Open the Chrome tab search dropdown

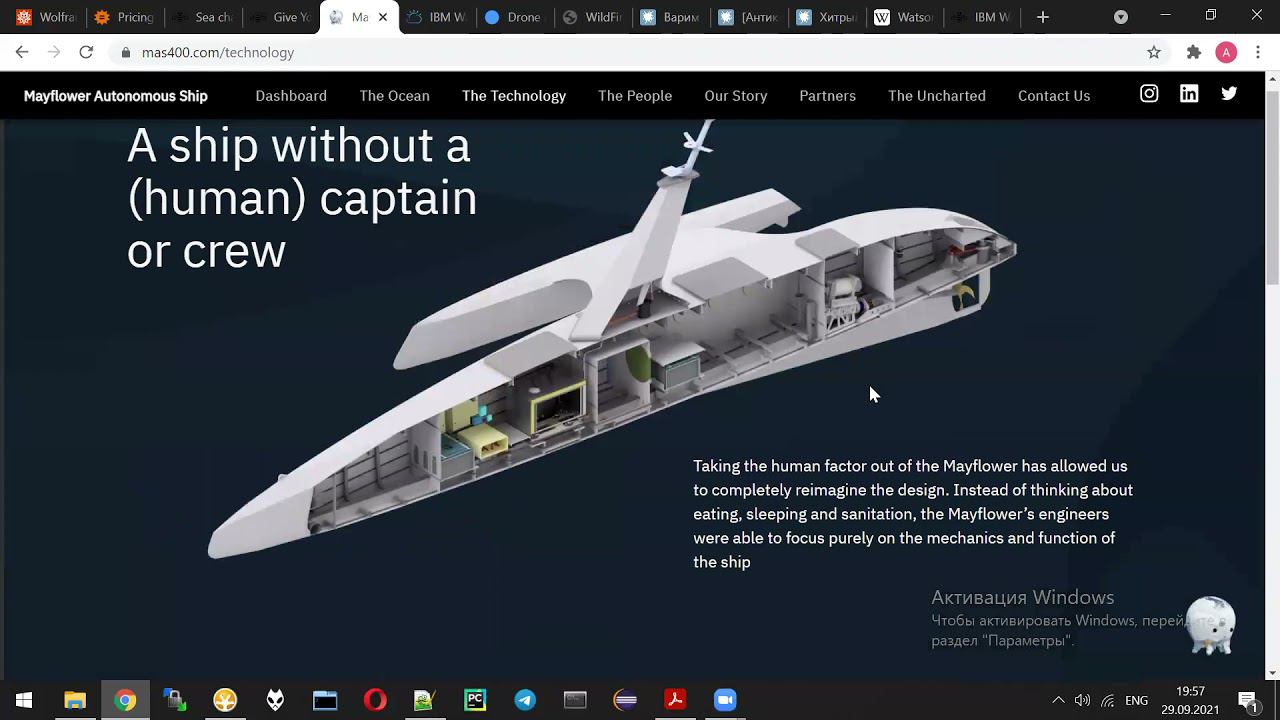click(1121, 17)
